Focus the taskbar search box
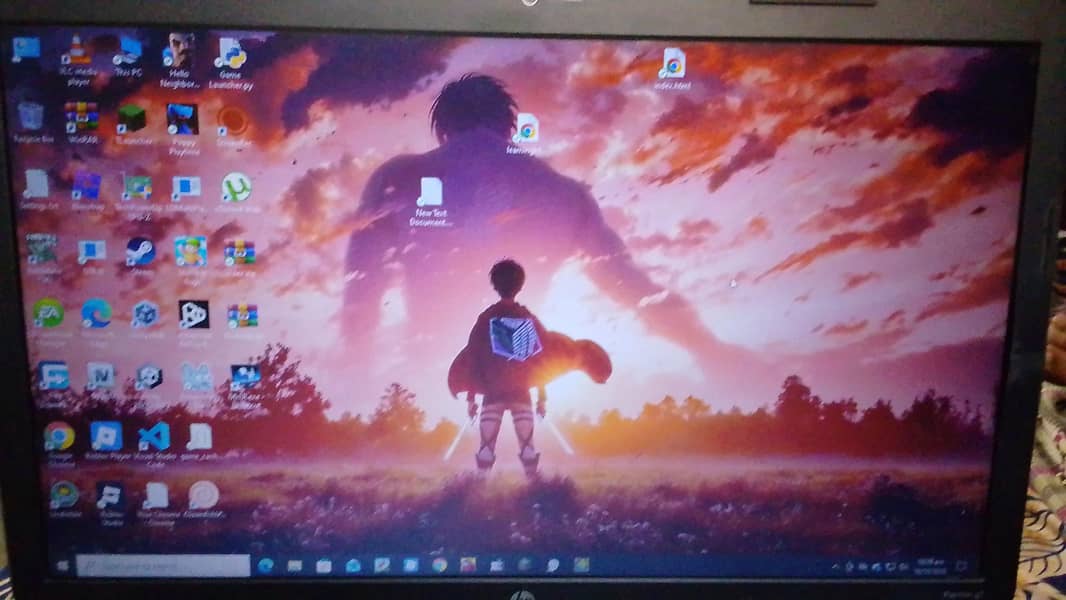The image size is (1066, 600). tap(163, 565)
